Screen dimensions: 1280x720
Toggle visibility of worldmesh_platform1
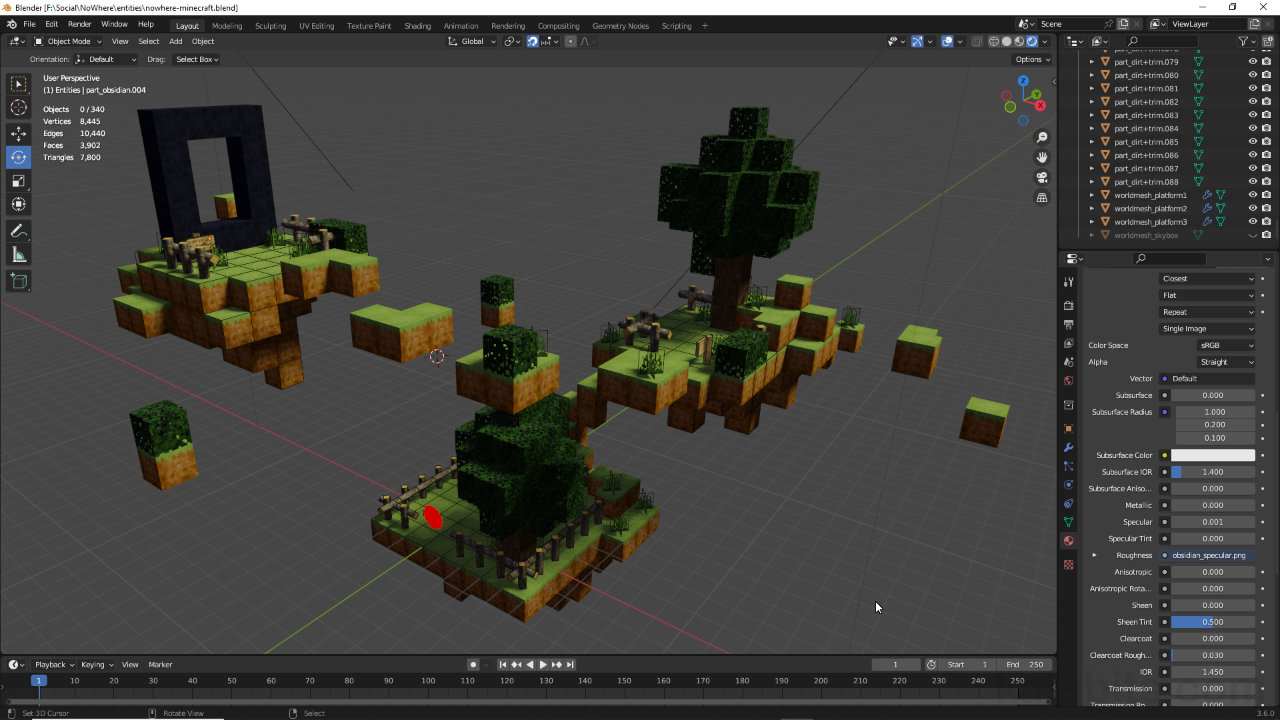(1252, 195)
